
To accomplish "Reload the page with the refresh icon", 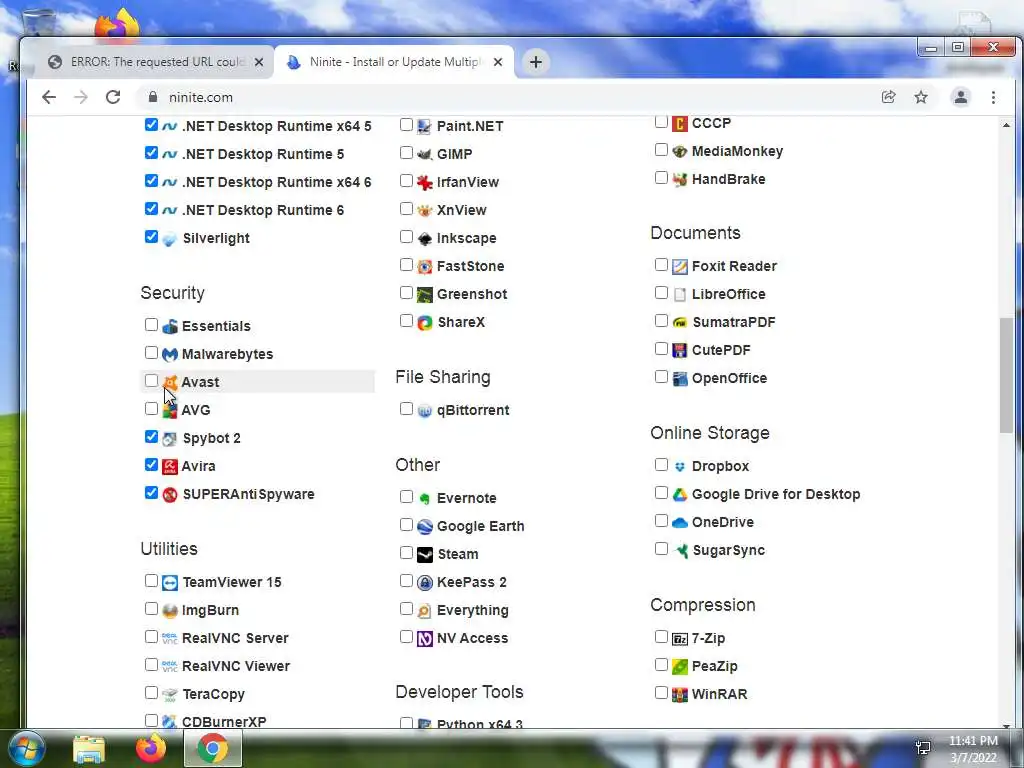I will click(x=113, y=97).
